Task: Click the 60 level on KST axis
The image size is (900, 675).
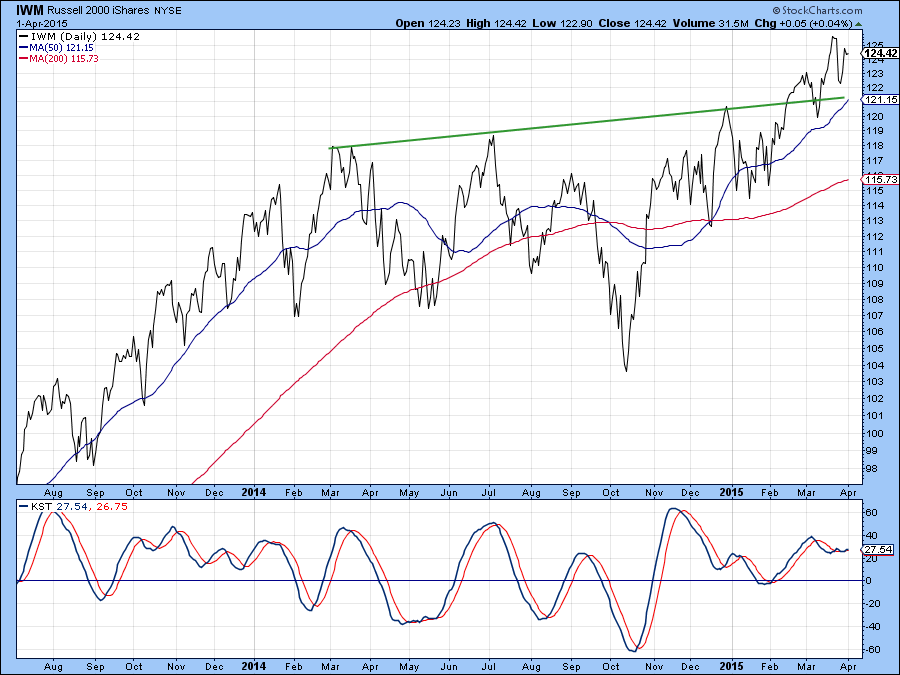Action: pos(871,512)
